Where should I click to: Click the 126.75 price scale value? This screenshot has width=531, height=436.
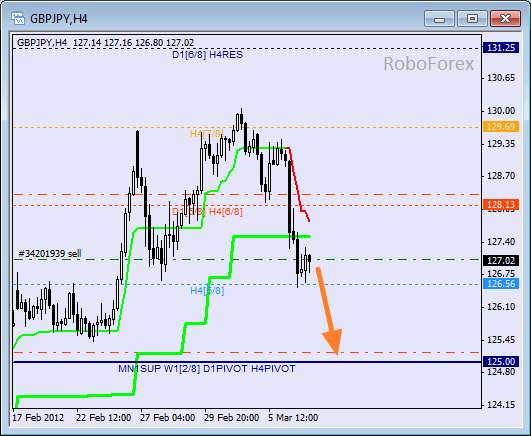(501, 273)
